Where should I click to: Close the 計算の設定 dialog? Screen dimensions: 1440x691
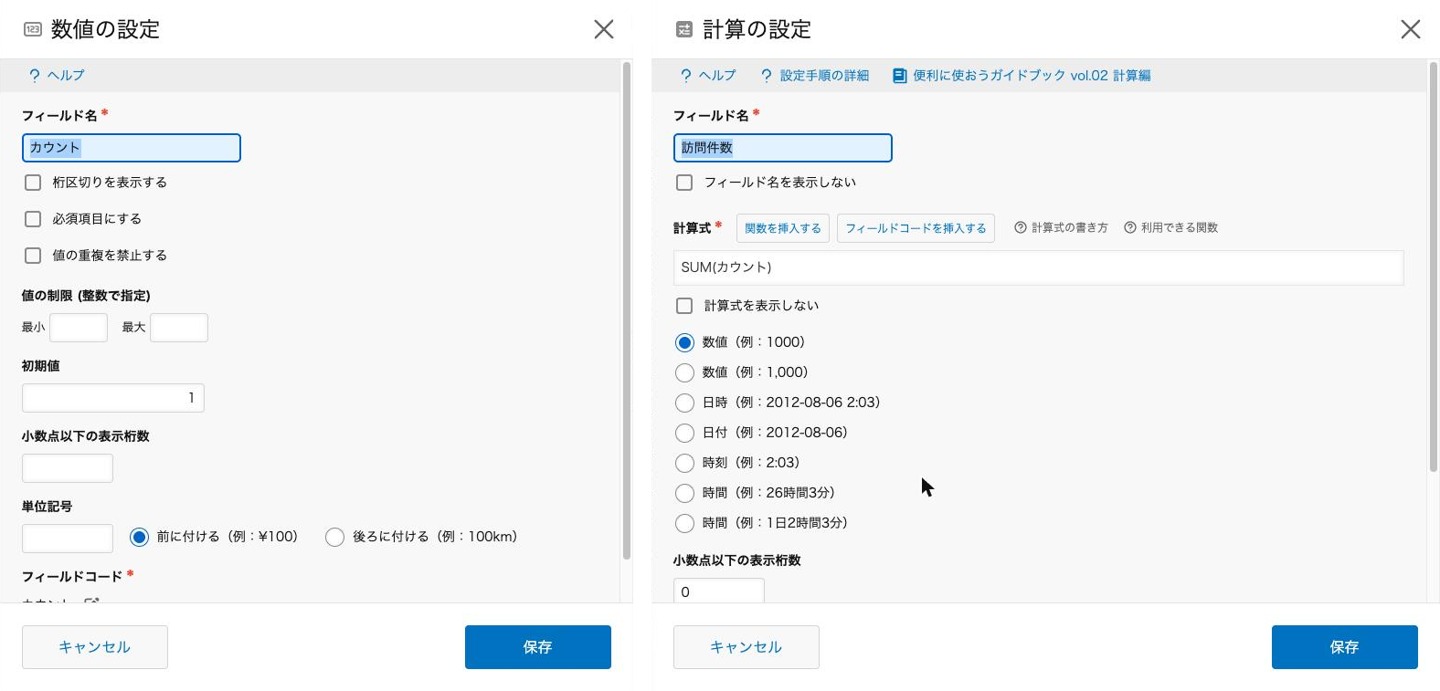(x=1410, y=29)
